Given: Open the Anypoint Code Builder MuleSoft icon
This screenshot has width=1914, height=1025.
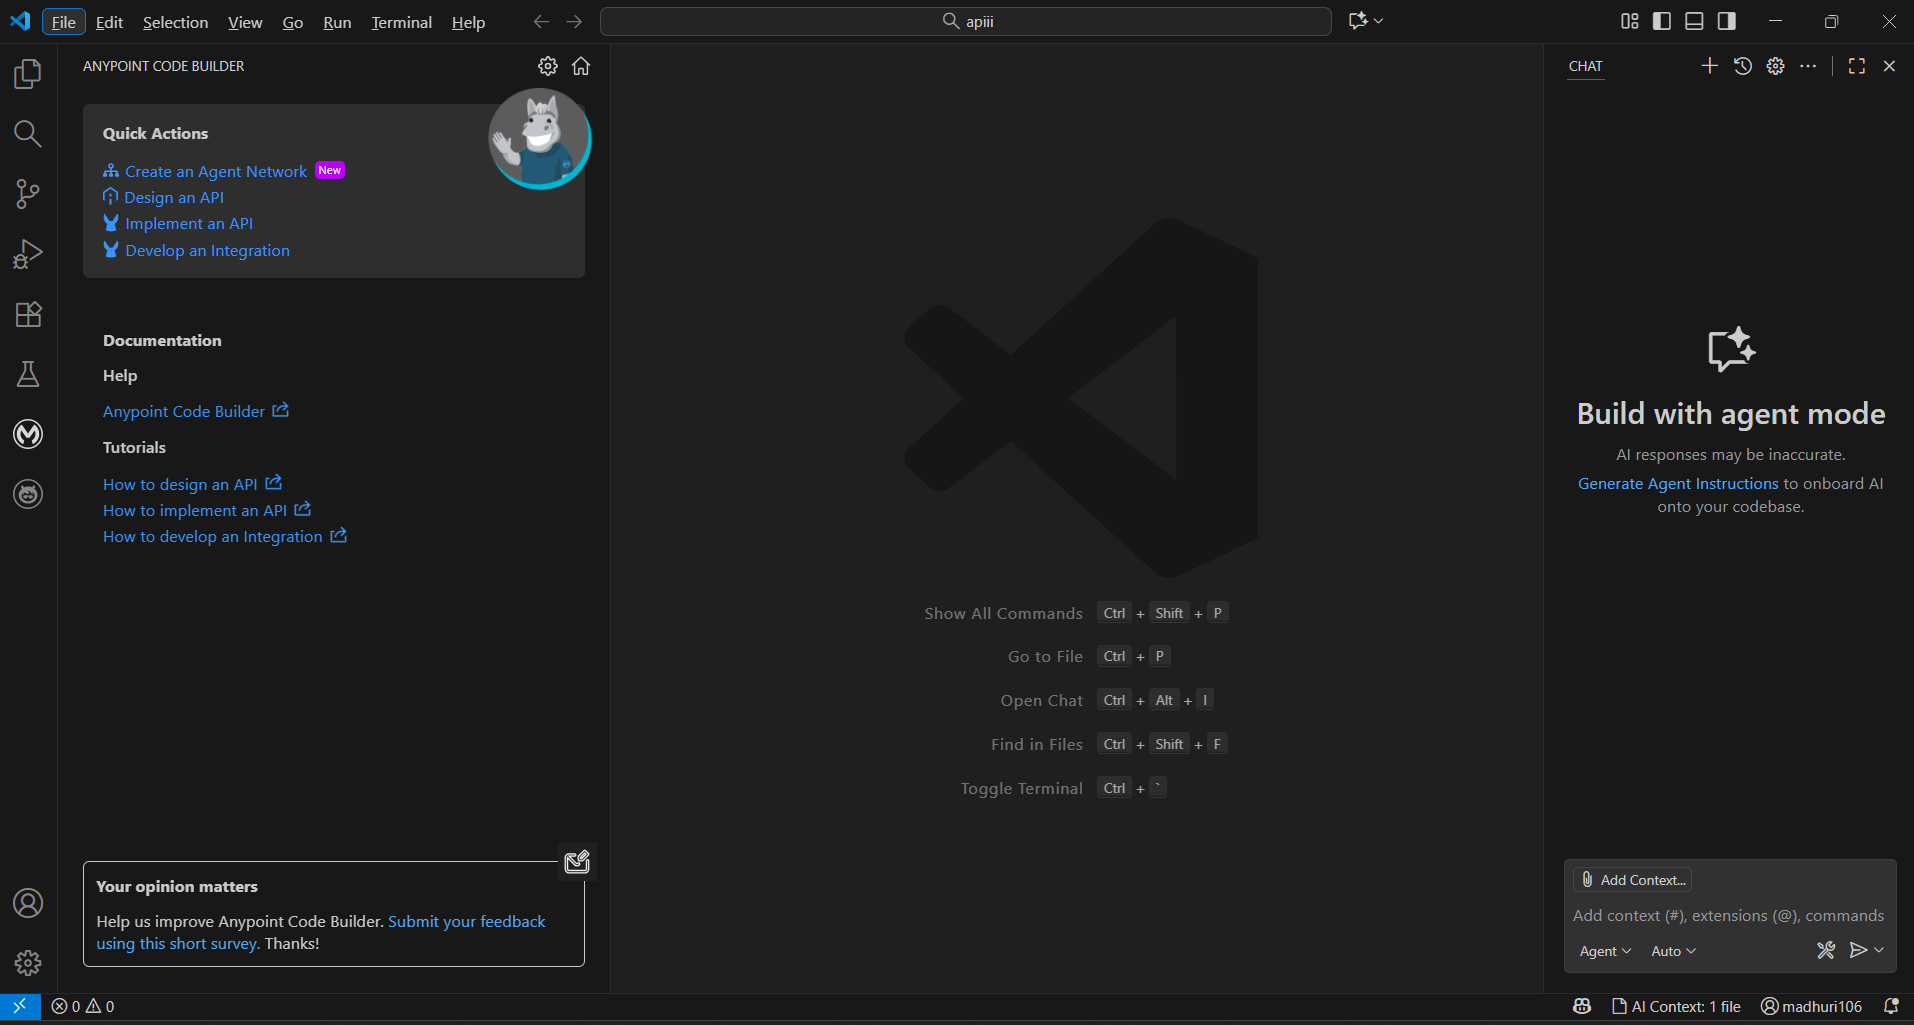Looking at the screenshot, I should pos(28,434).
